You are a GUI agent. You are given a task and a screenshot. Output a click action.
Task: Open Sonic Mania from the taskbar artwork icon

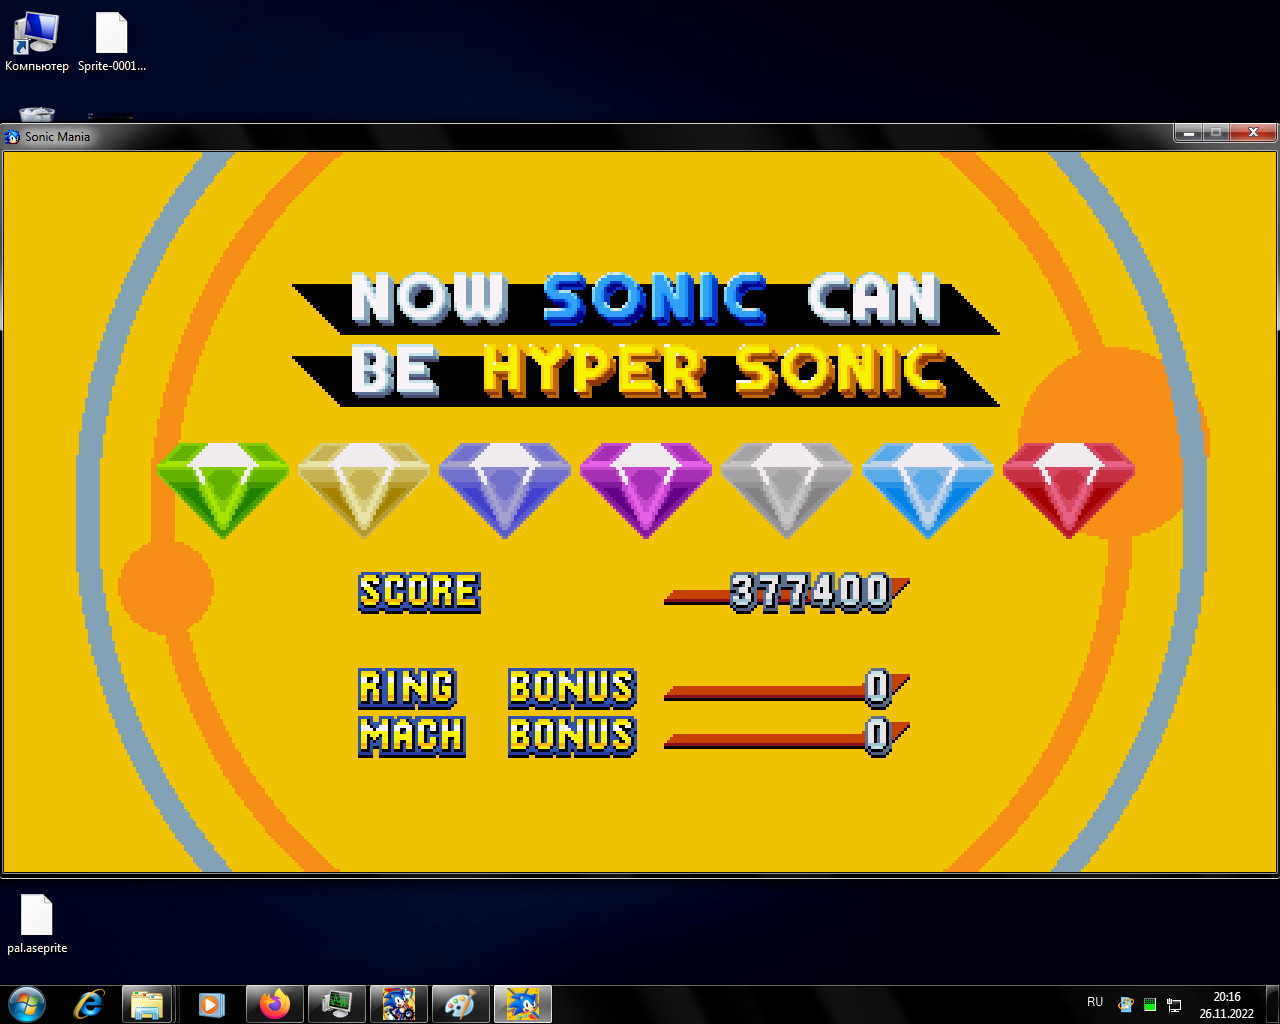coord(397,1003)
